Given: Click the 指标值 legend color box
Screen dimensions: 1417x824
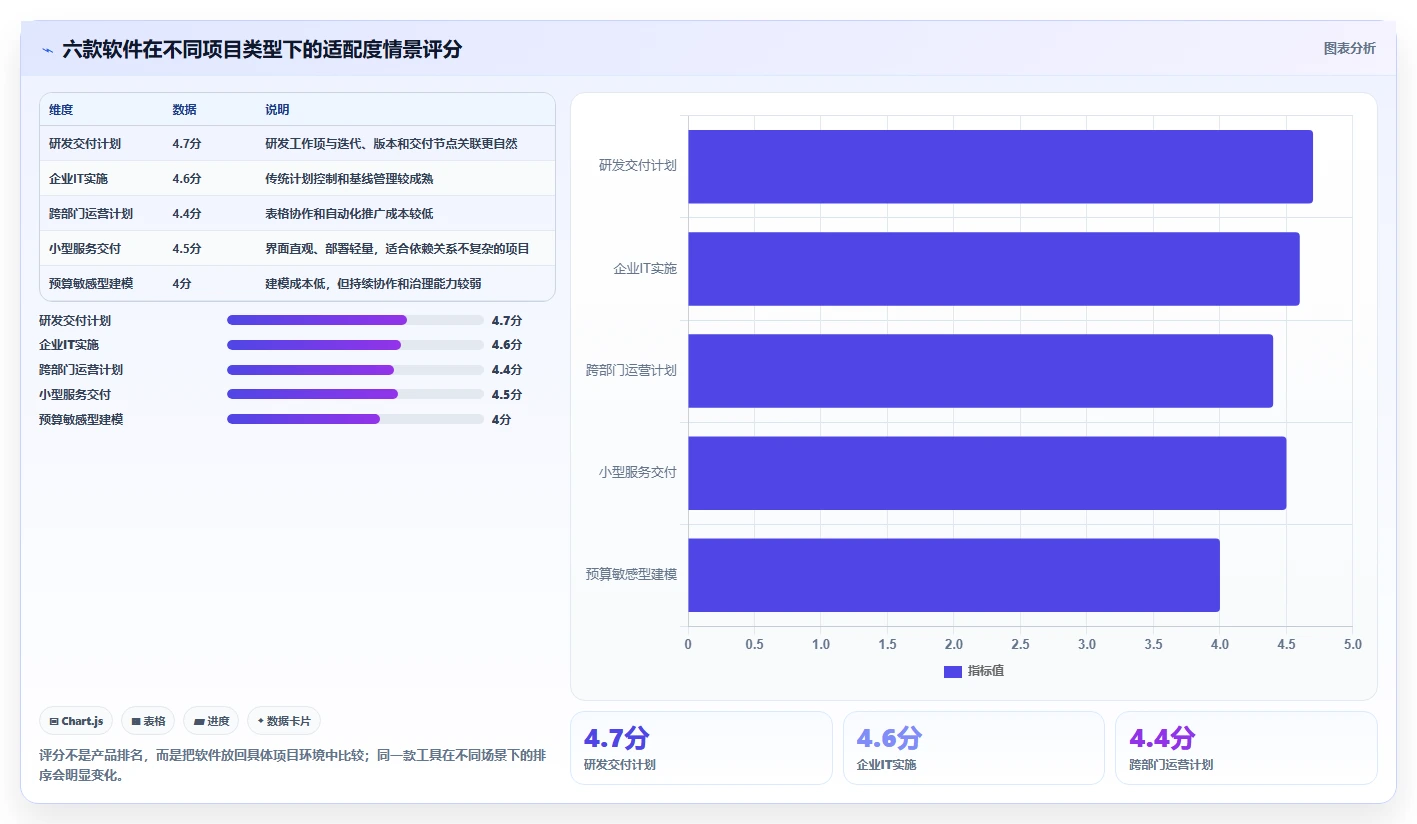Looking at the screenshot, I should 952,672.
